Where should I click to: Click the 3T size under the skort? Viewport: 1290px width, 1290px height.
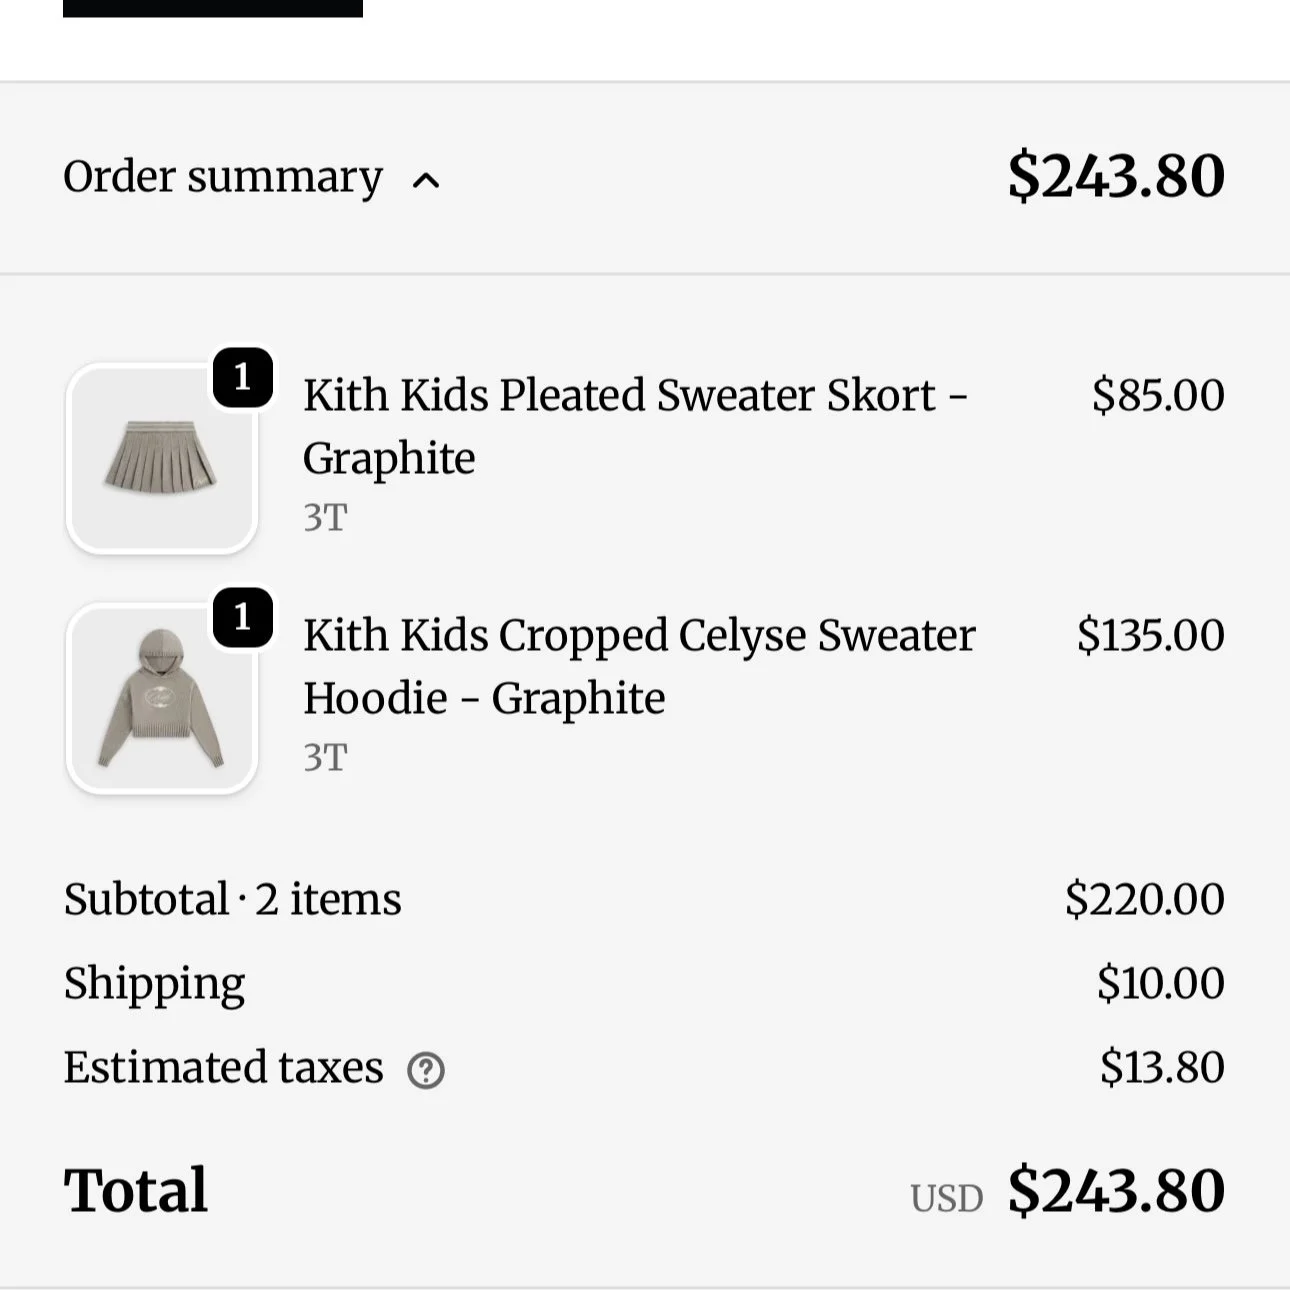(x=325, y=518)
